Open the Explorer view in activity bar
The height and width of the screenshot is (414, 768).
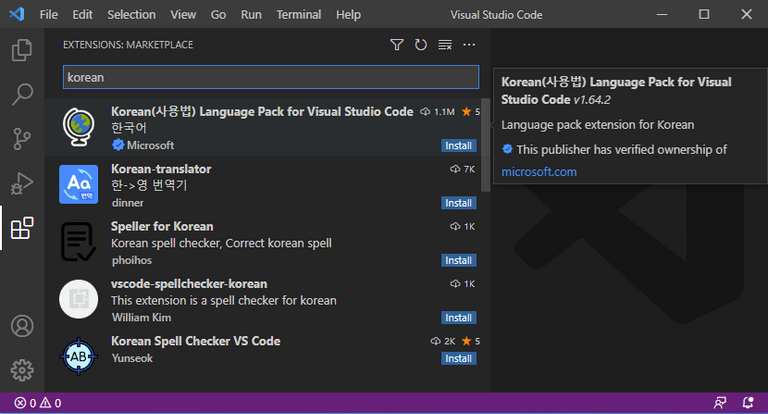pos(22,50)
